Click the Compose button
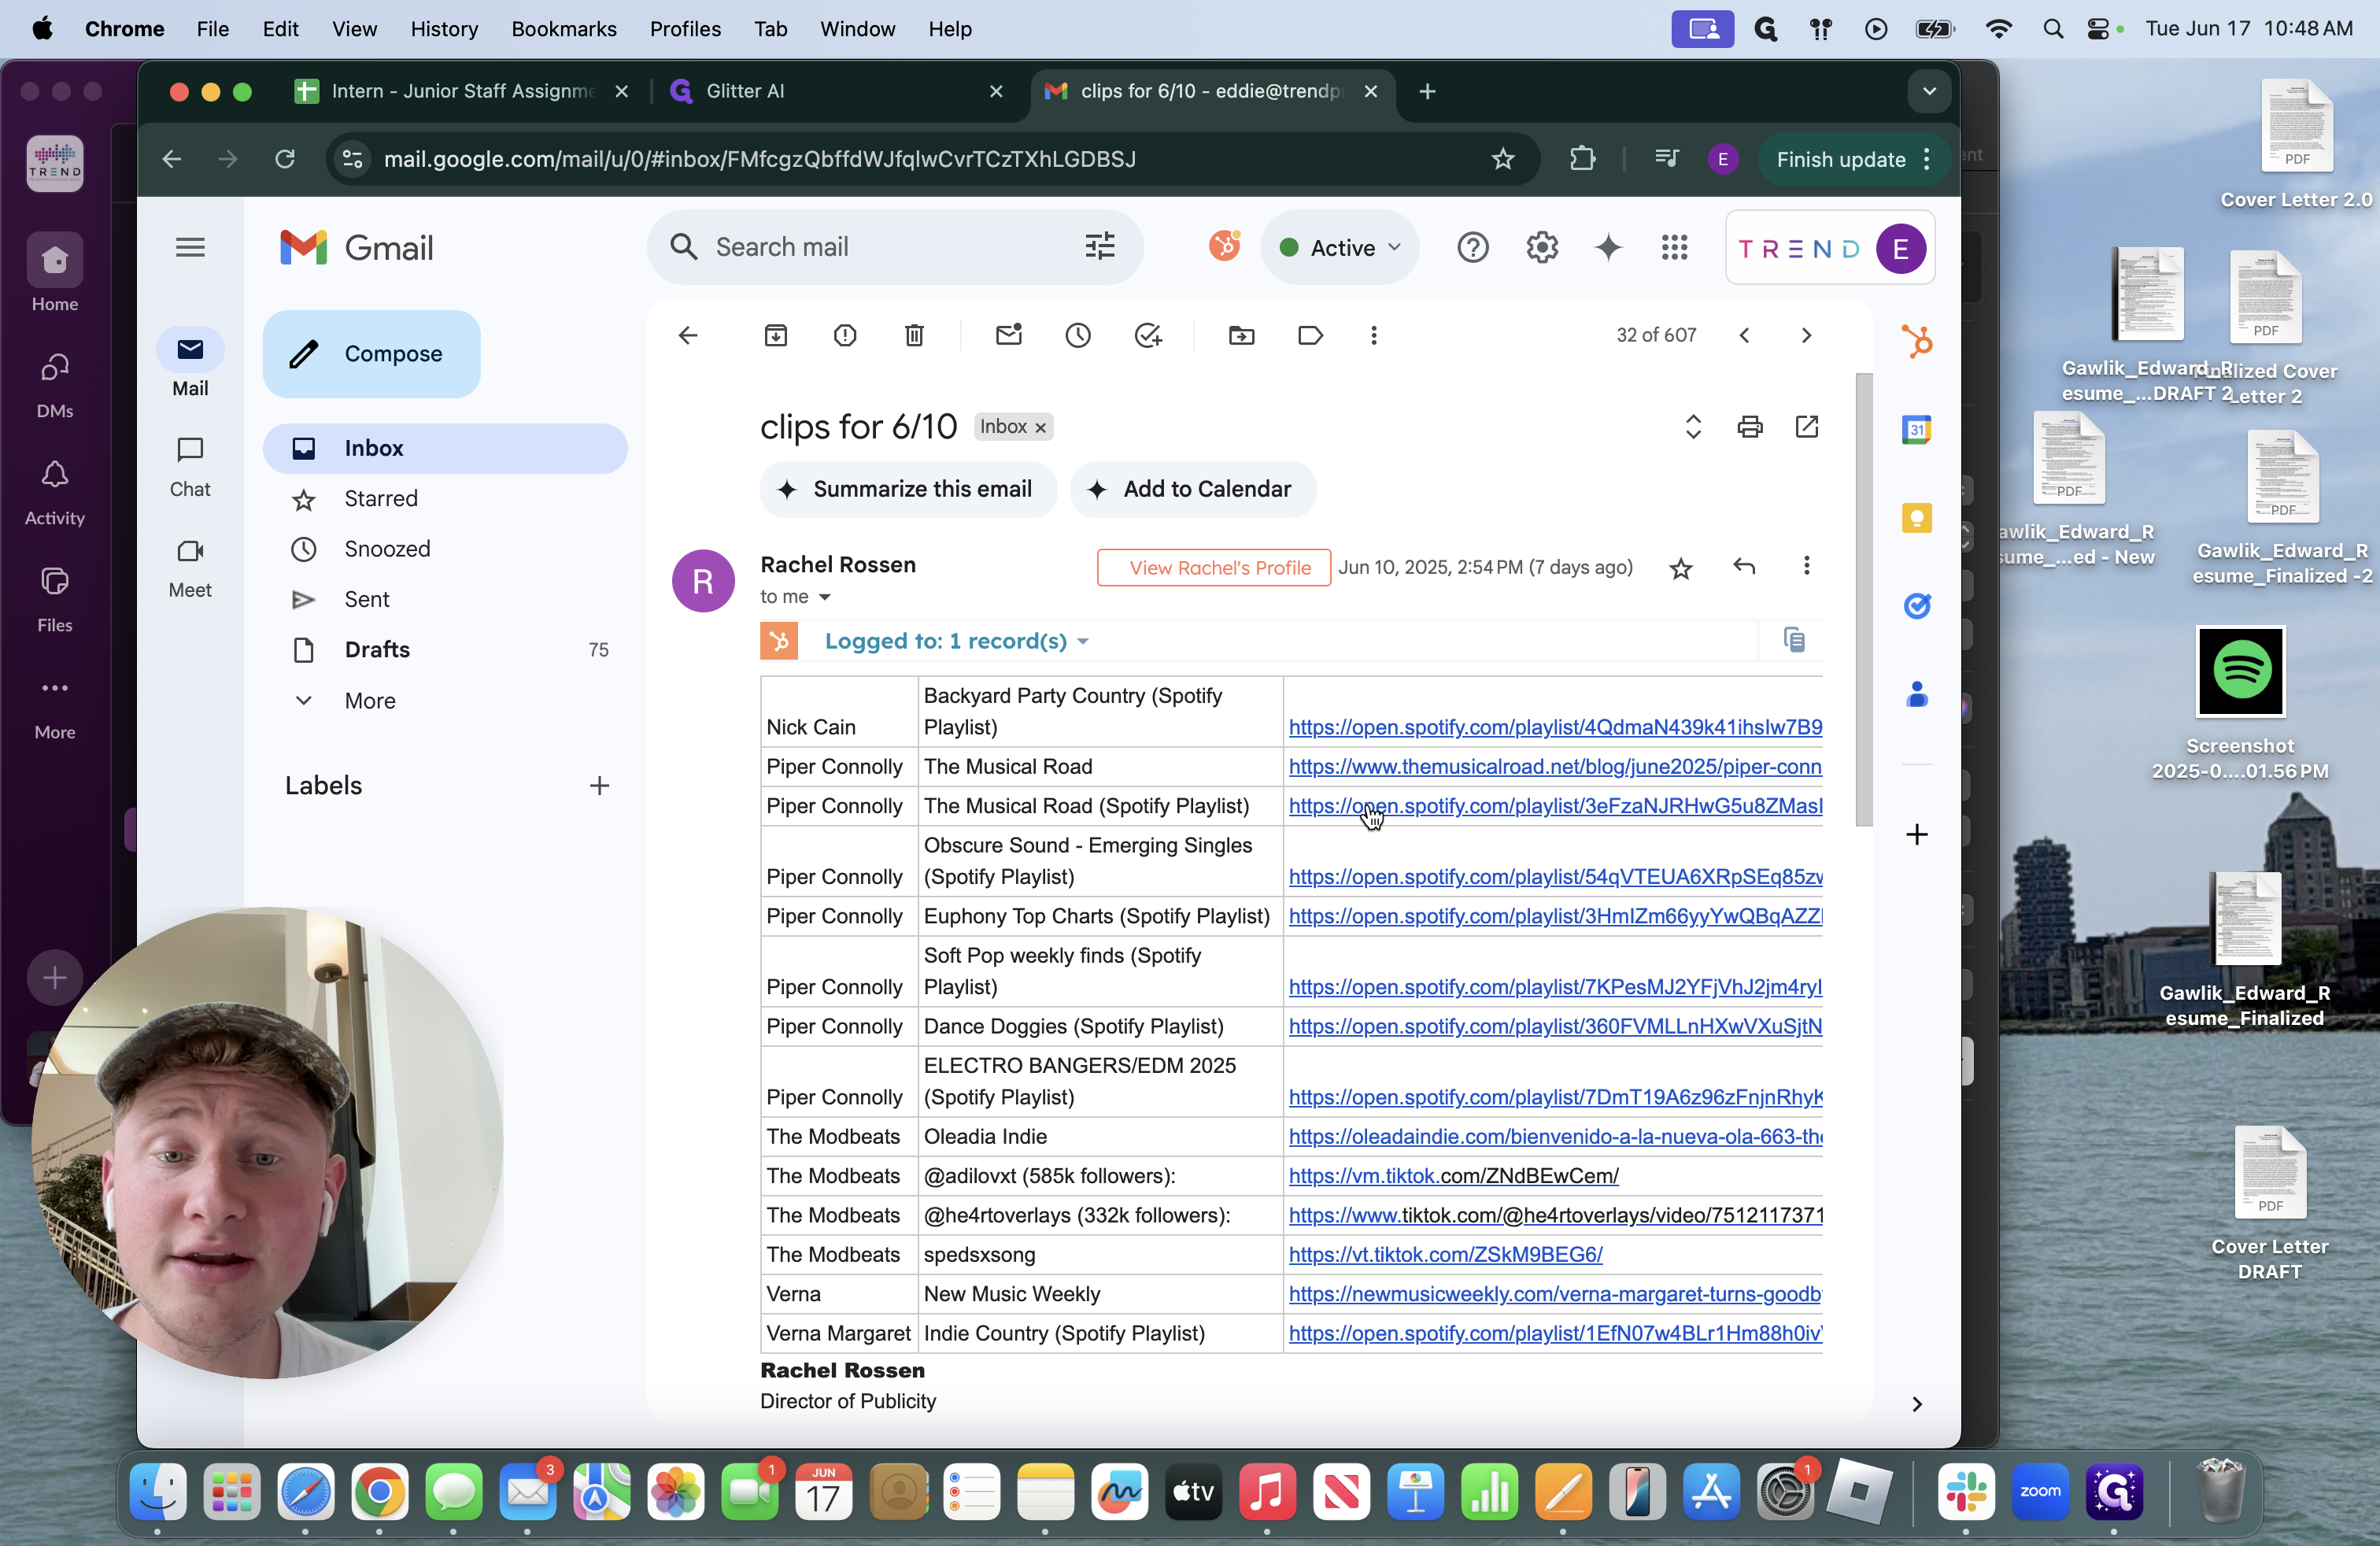The image size is (2380, 1546). 372,354
